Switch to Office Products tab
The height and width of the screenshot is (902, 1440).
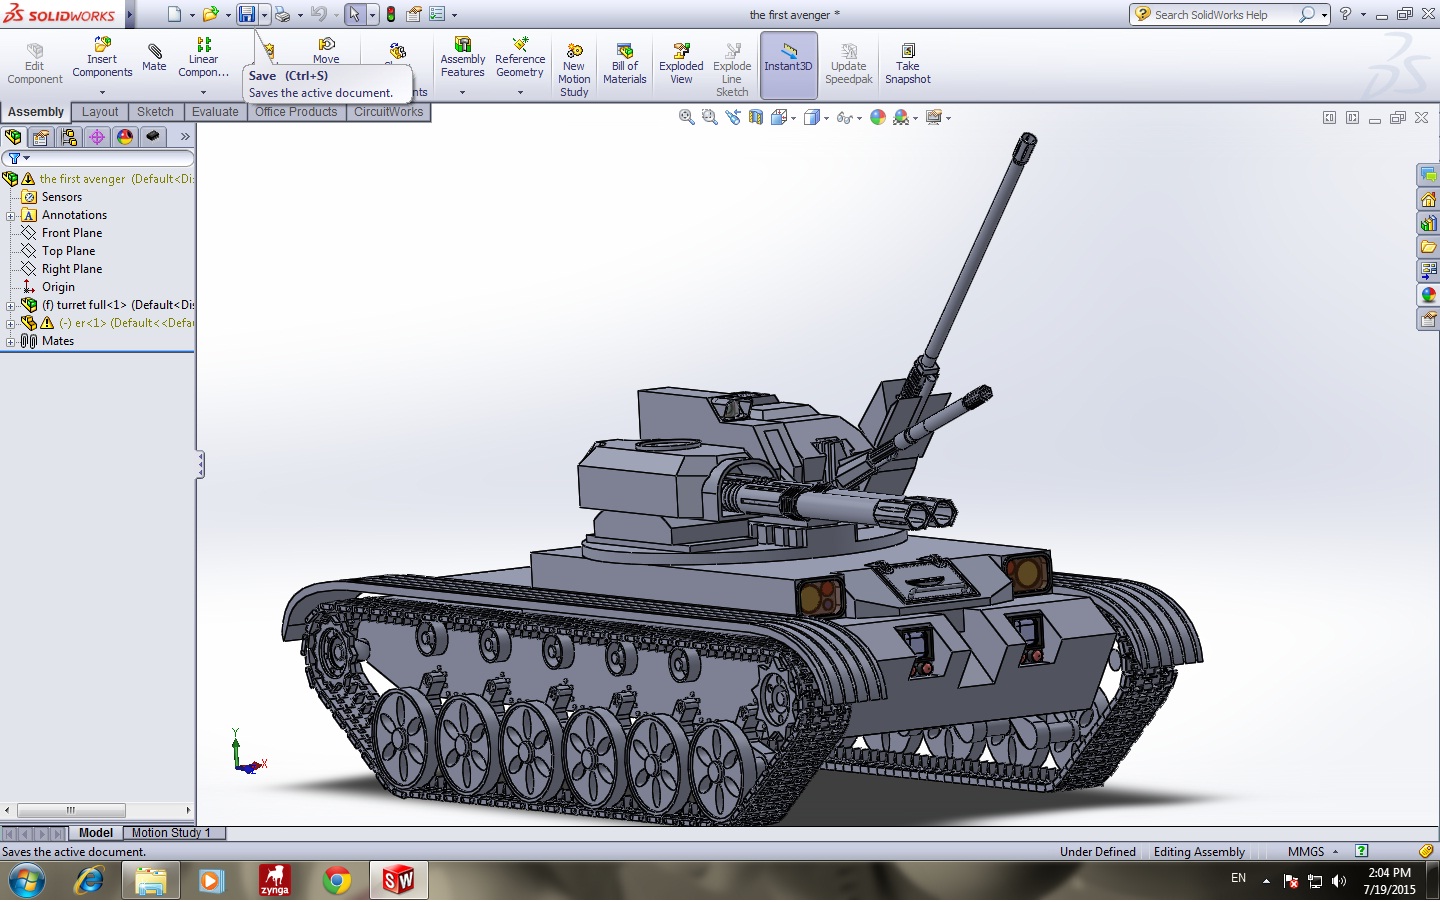[x=296, y=112]
